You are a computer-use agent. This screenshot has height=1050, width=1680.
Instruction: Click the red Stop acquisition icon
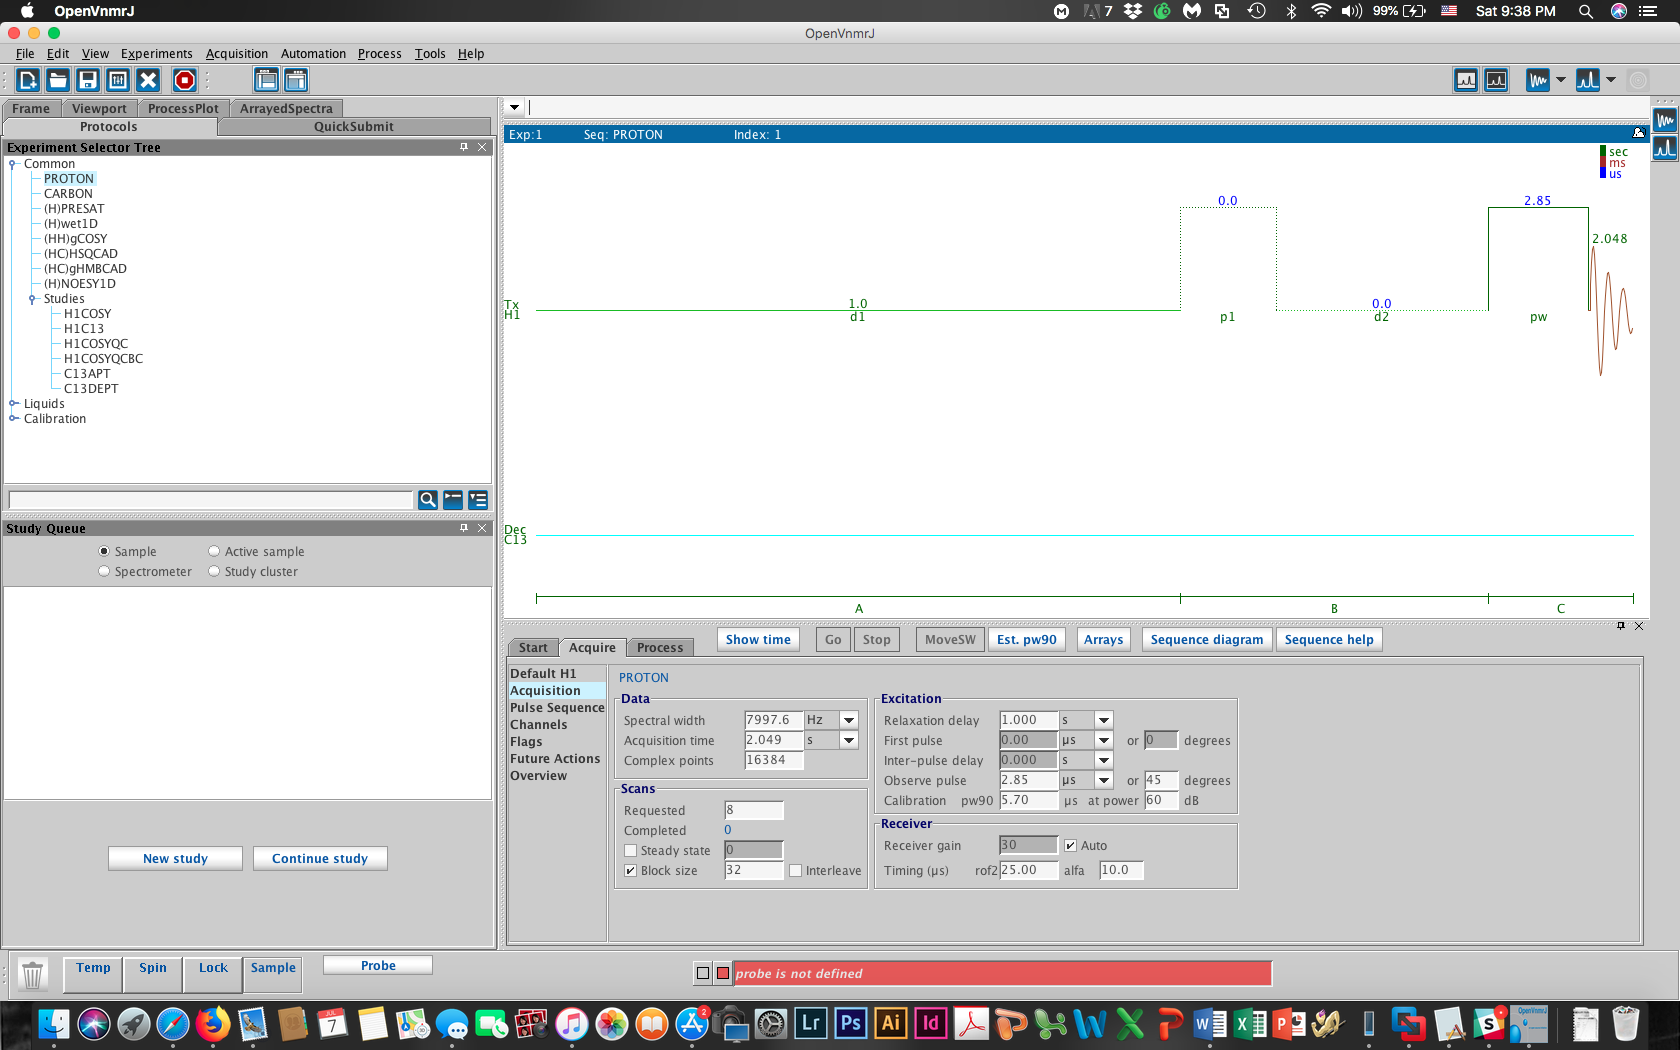tap(184, 80)
